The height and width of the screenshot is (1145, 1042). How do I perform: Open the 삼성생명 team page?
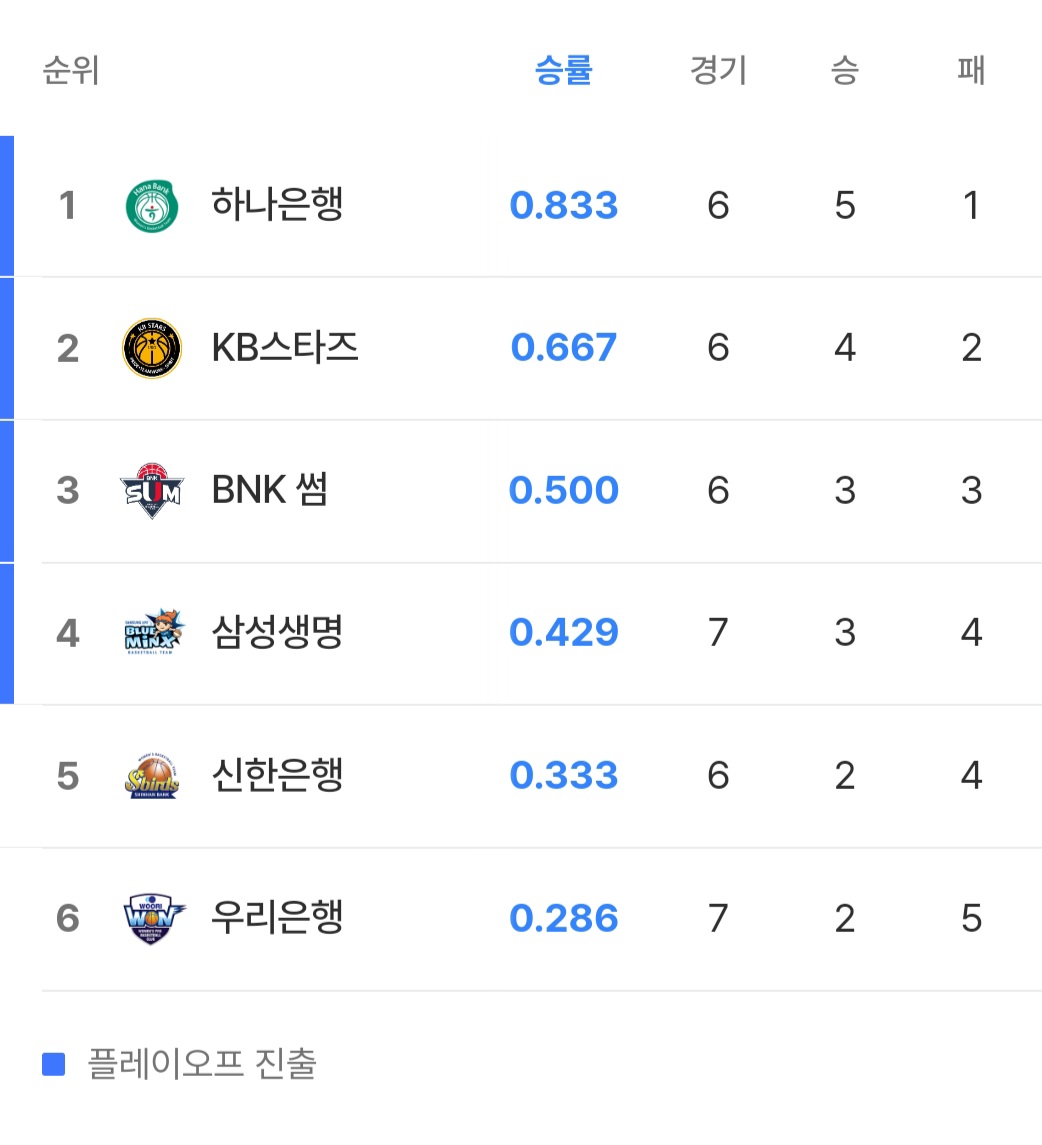point(277,633)
